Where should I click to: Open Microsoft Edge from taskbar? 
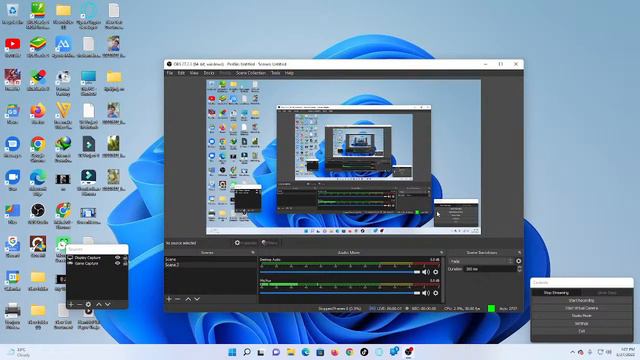coord(305,352)
